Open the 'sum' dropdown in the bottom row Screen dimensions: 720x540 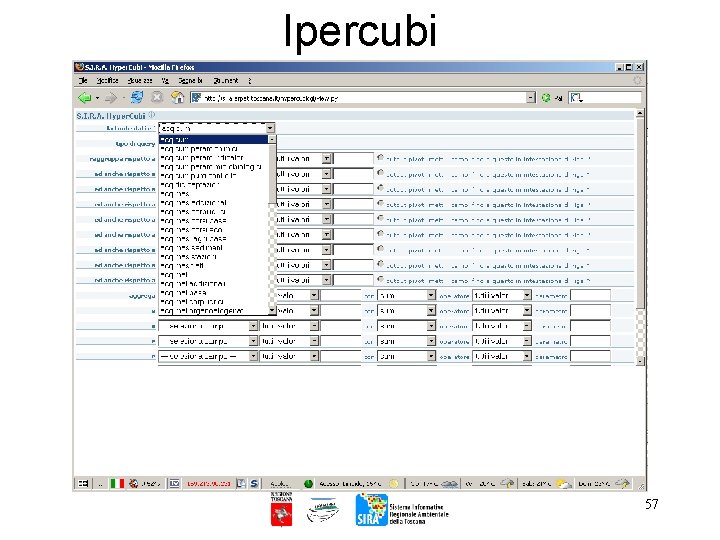pyautogui.click(x=406, y=356)
